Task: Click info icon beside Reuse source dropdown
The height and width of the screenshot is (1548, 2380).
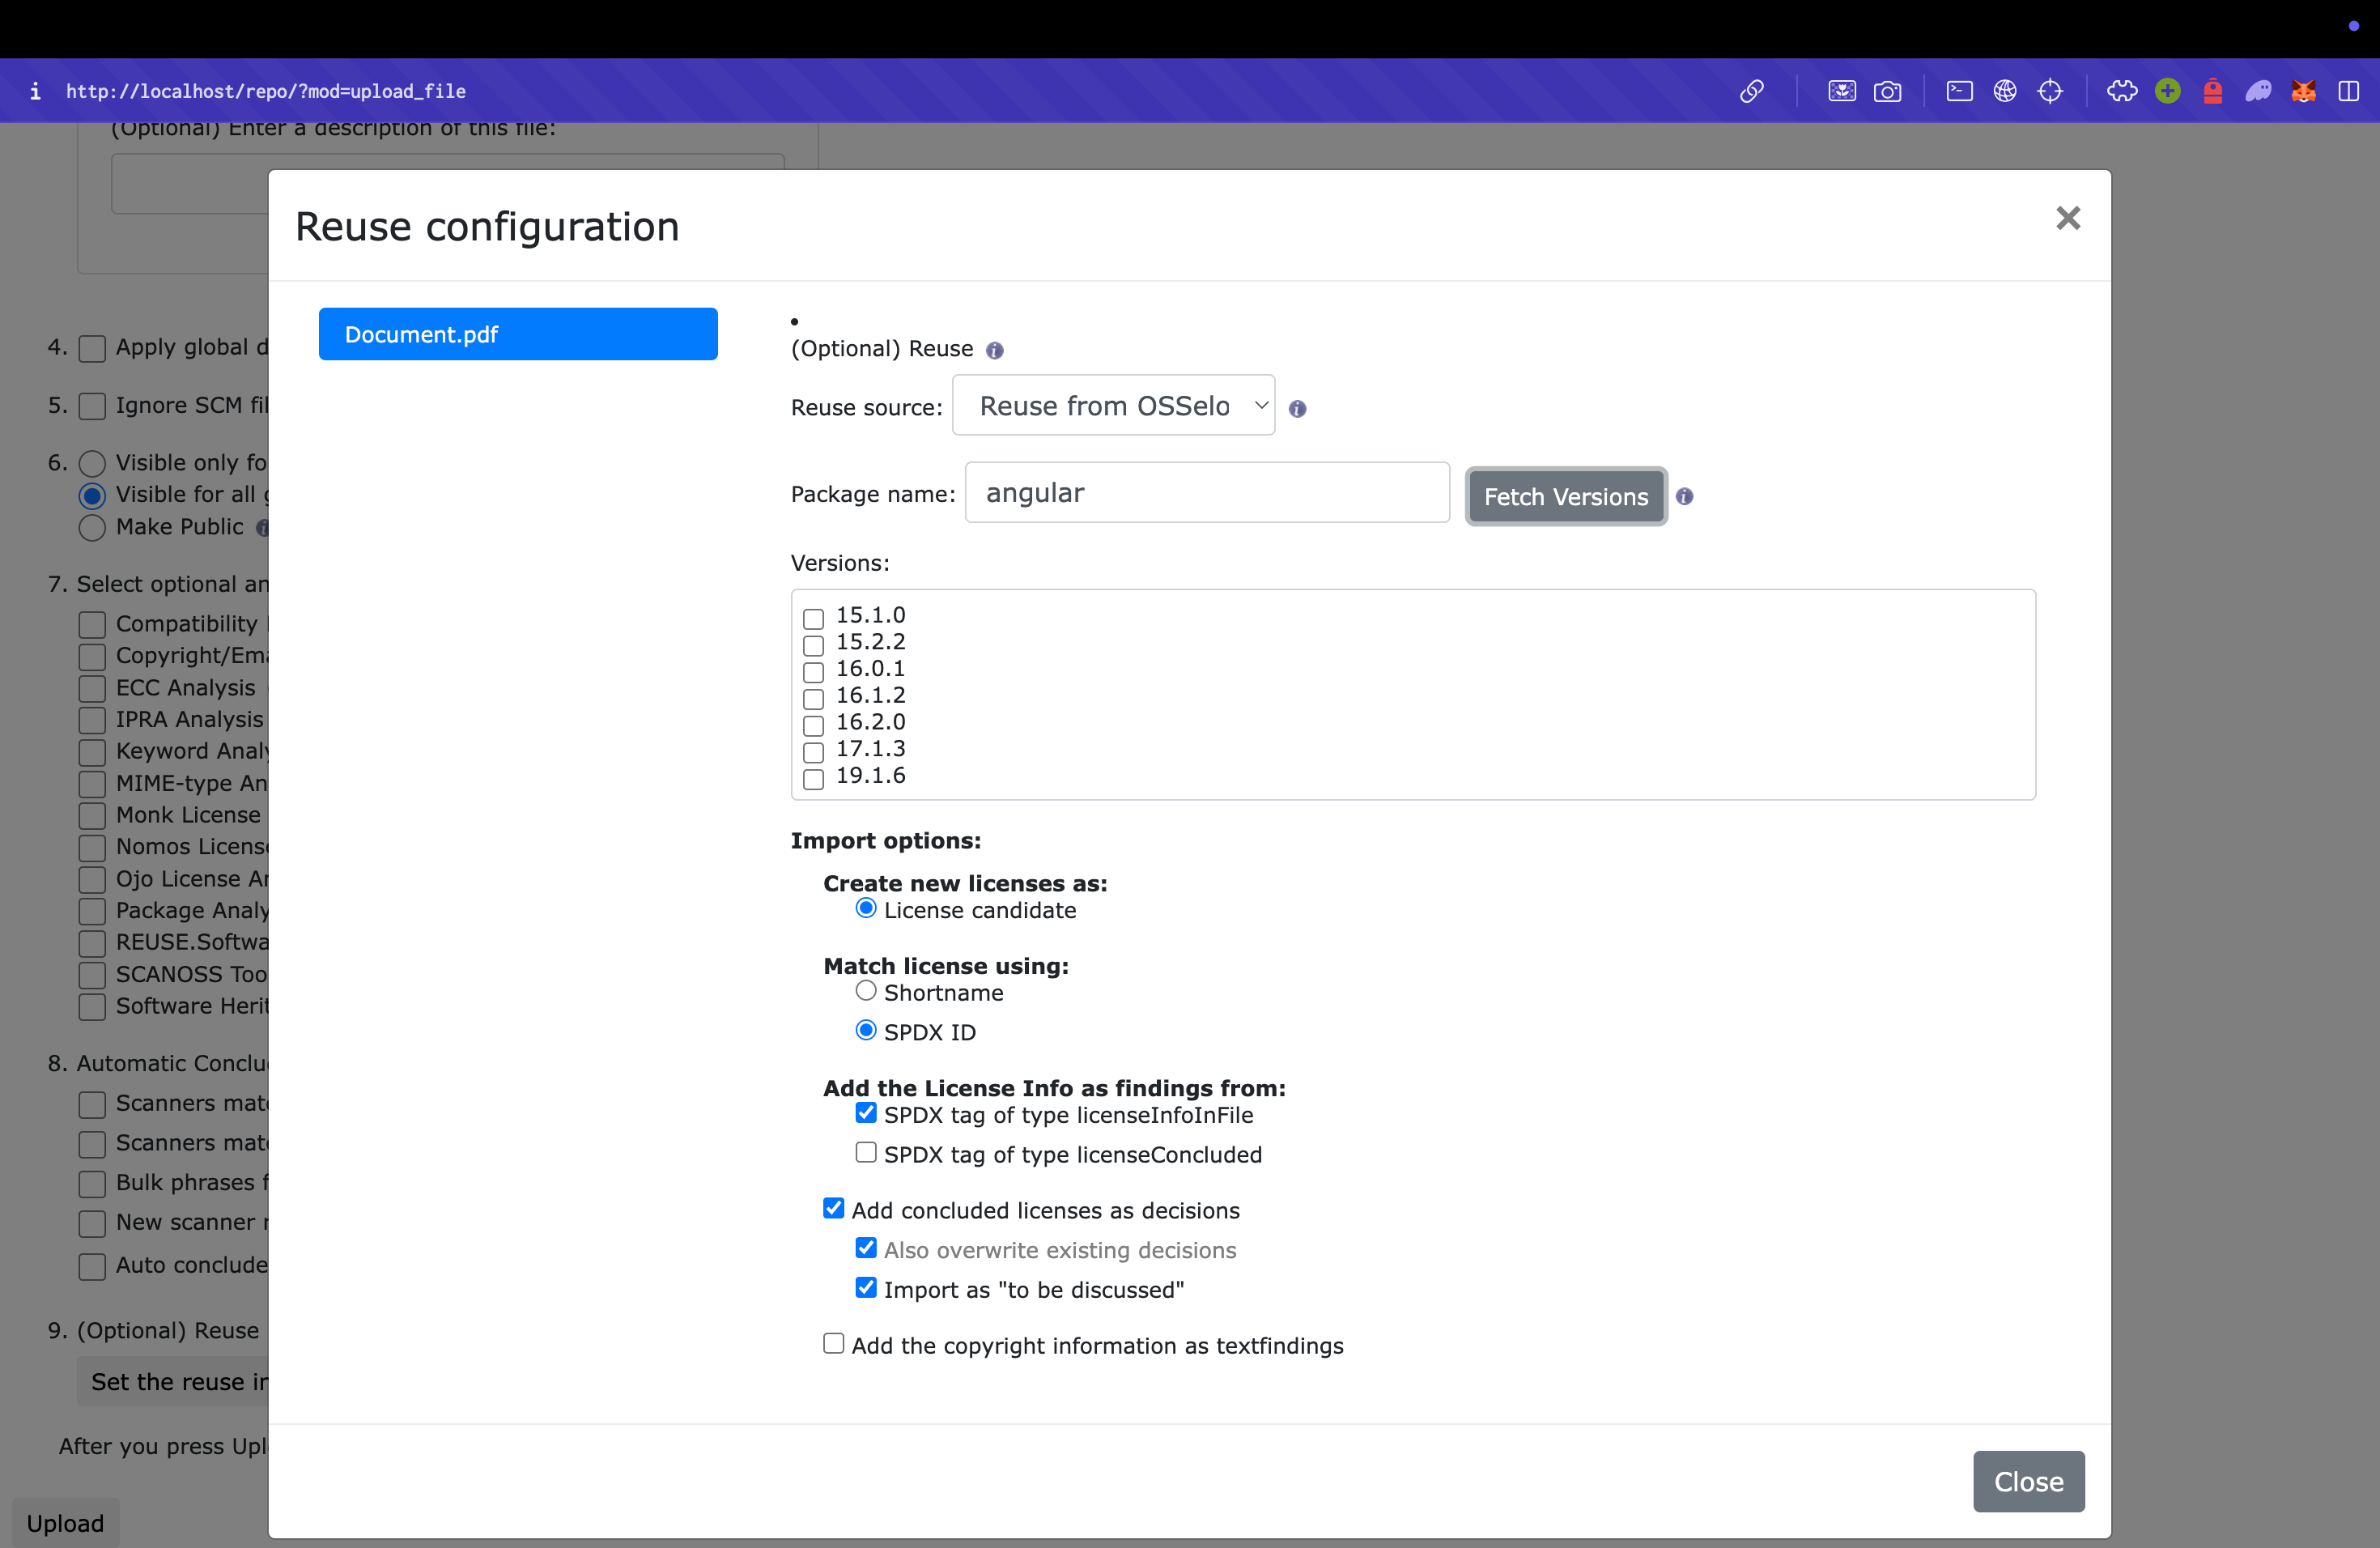Action: coord(1297,408)
